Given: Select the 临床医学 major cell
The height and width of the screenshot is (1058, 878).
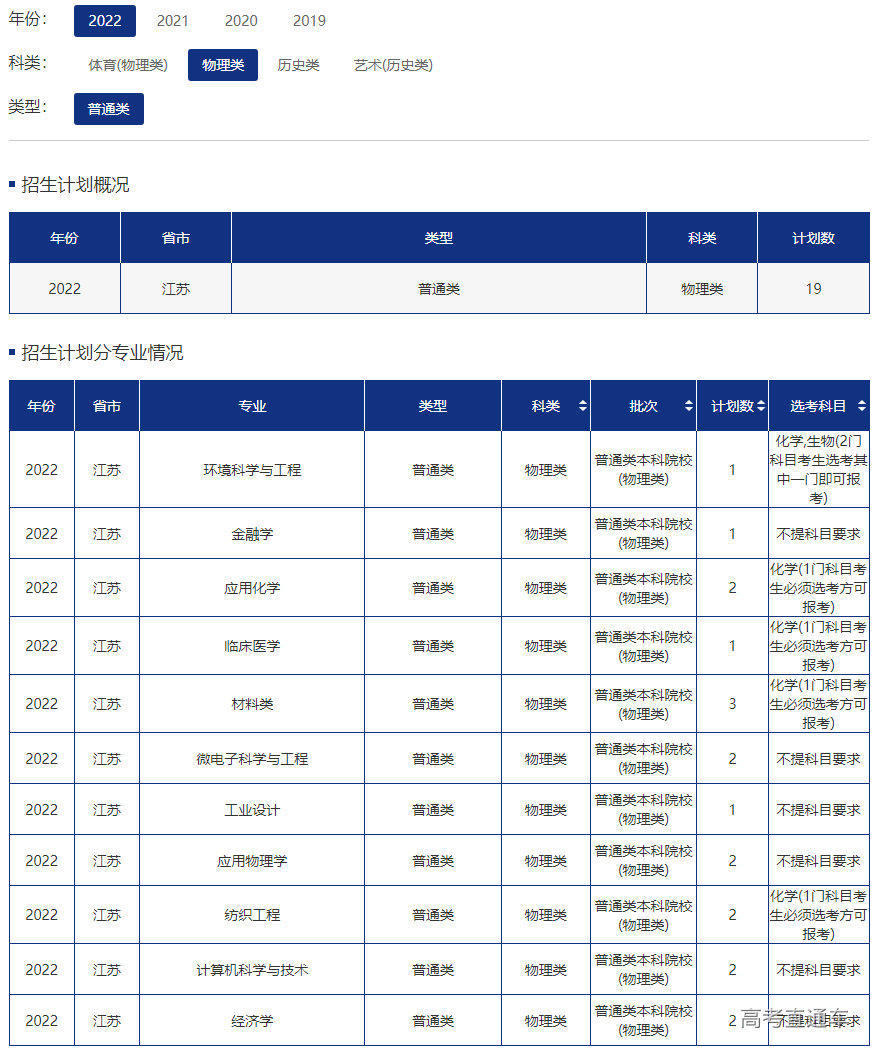Looking at the screenshot, I should click(x=252, y=646).
